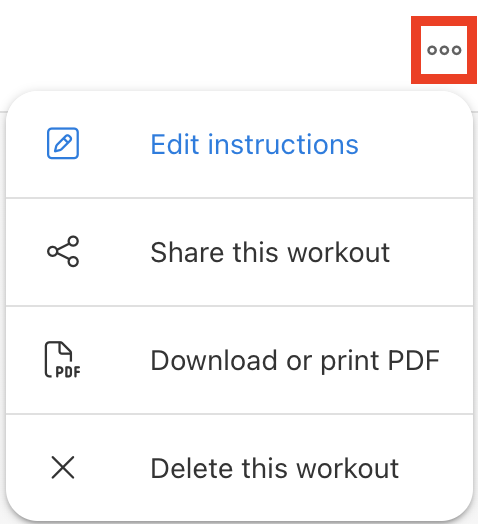Click the cross icon beside Delete this workout
478x524 pixels.
(63, 467)
